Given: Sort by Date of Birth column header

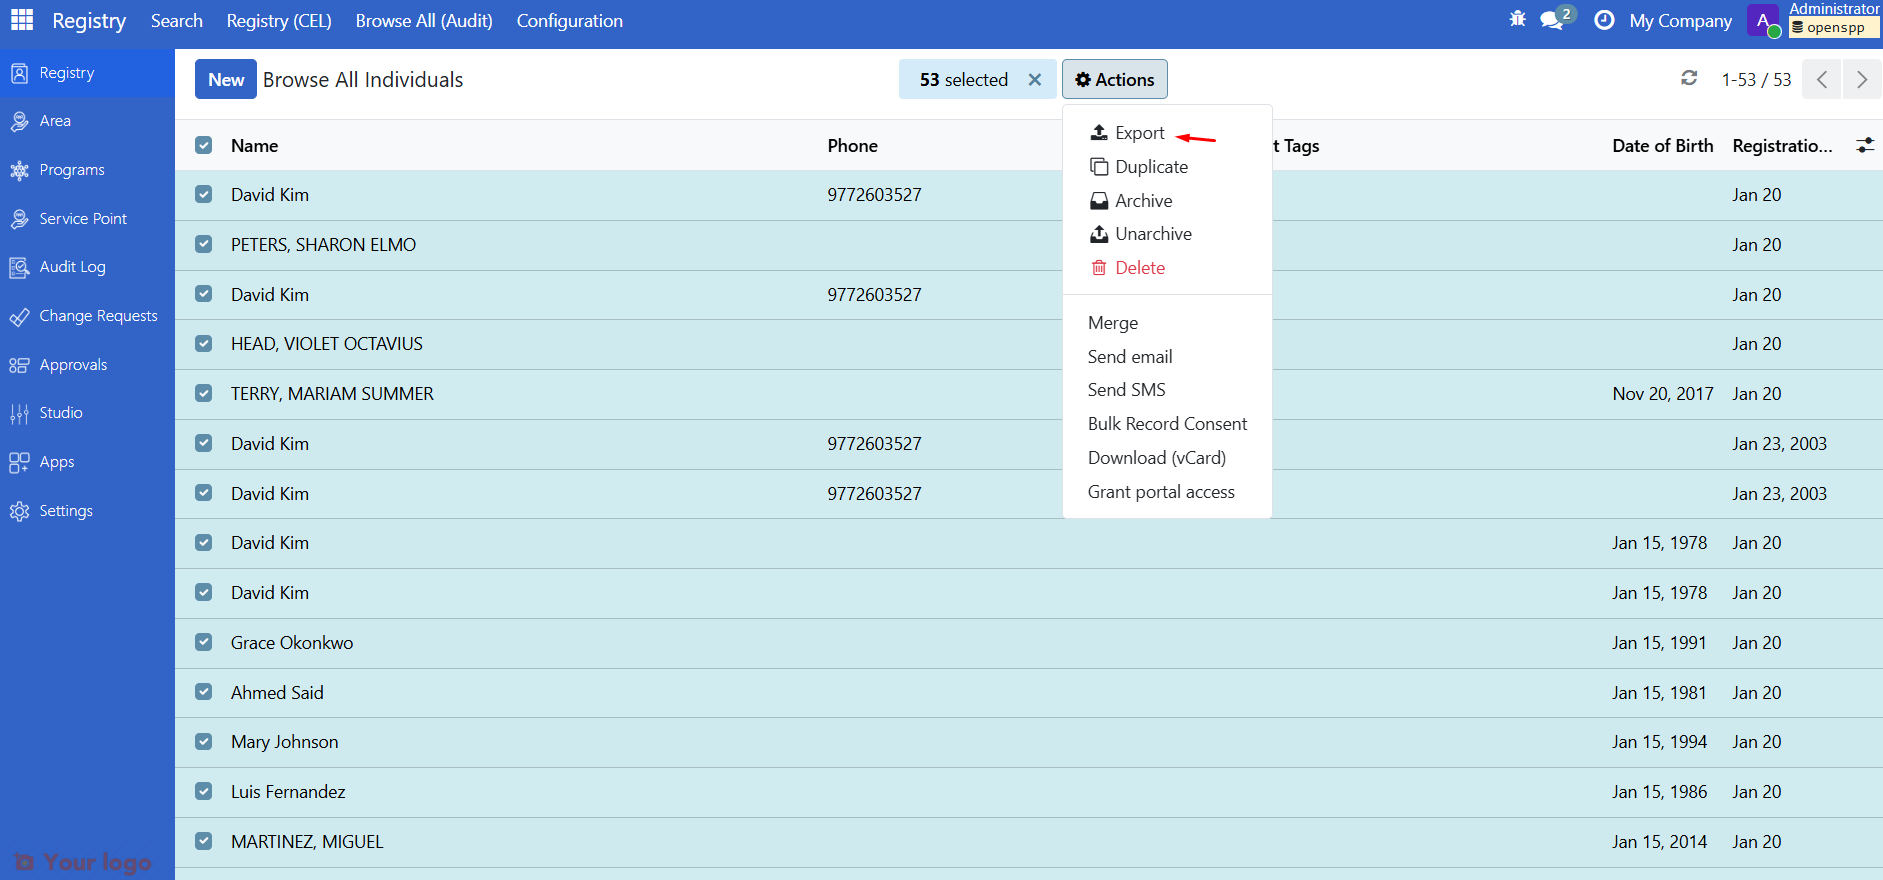Looking at the screenshot, I should point(1662,145).
